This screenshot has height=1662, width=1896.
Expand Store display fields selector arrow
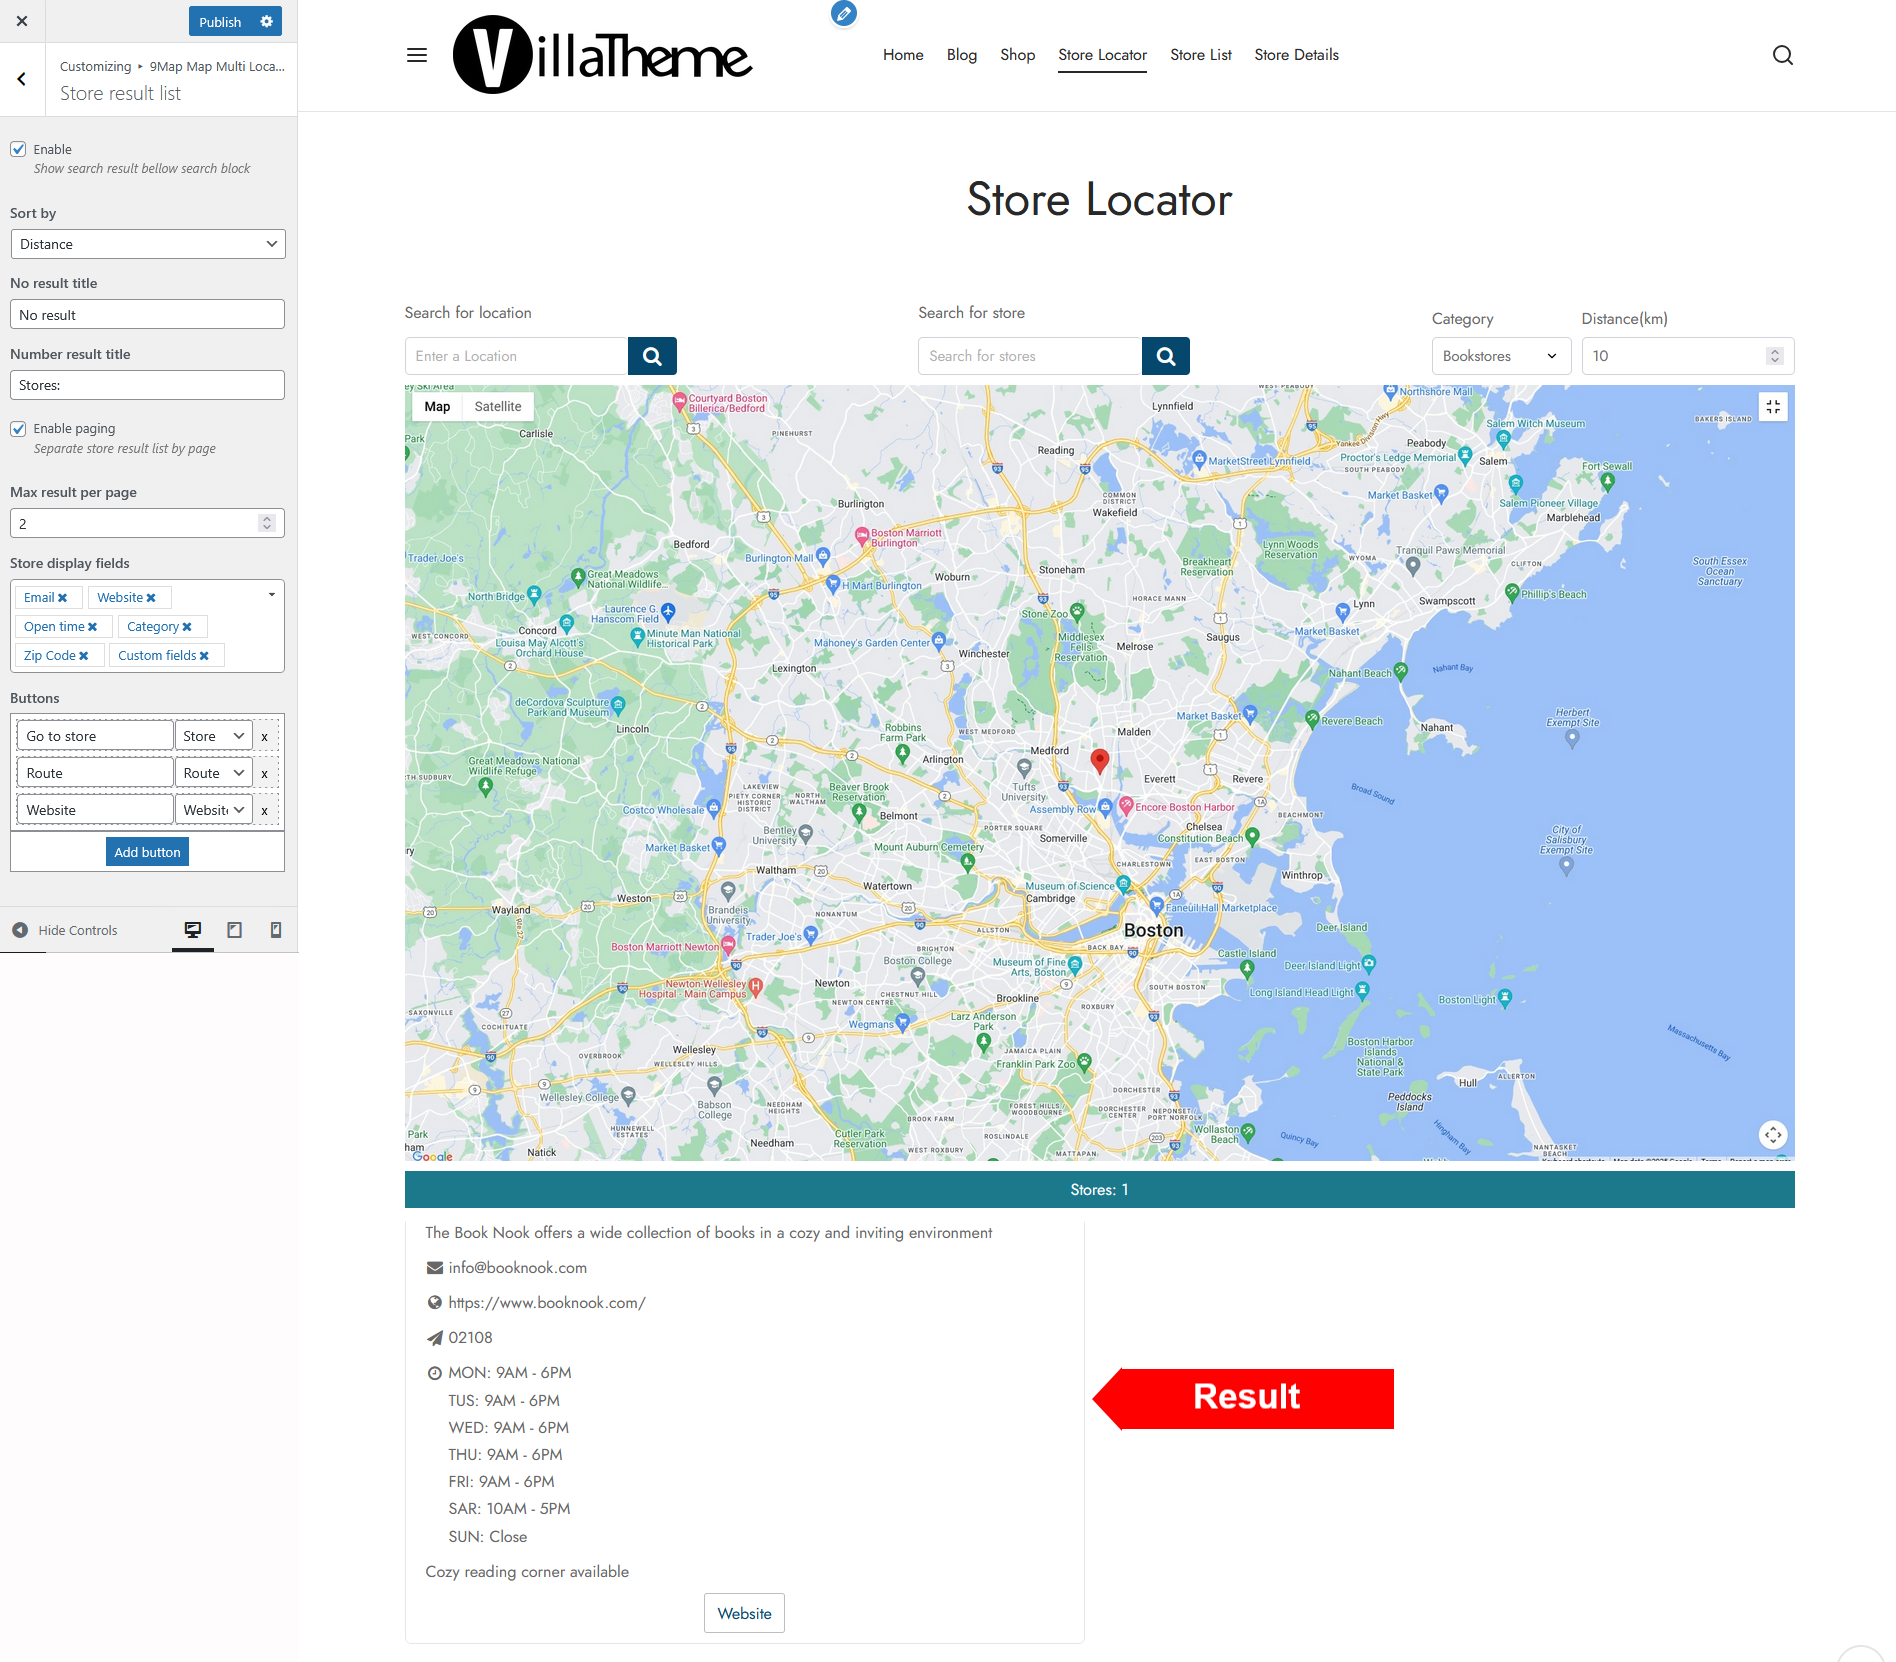[272, 595]
